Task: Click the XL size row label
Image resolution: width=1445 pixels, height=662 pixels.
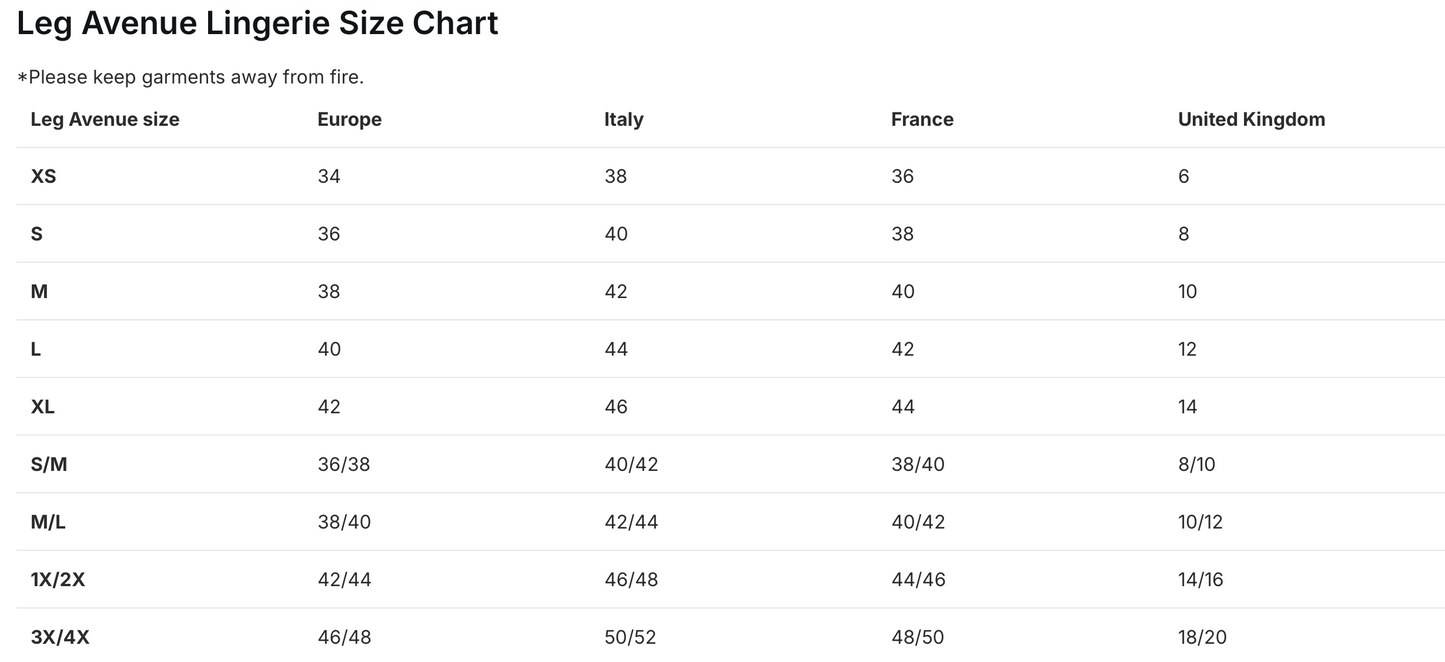Action: (42, 407)
